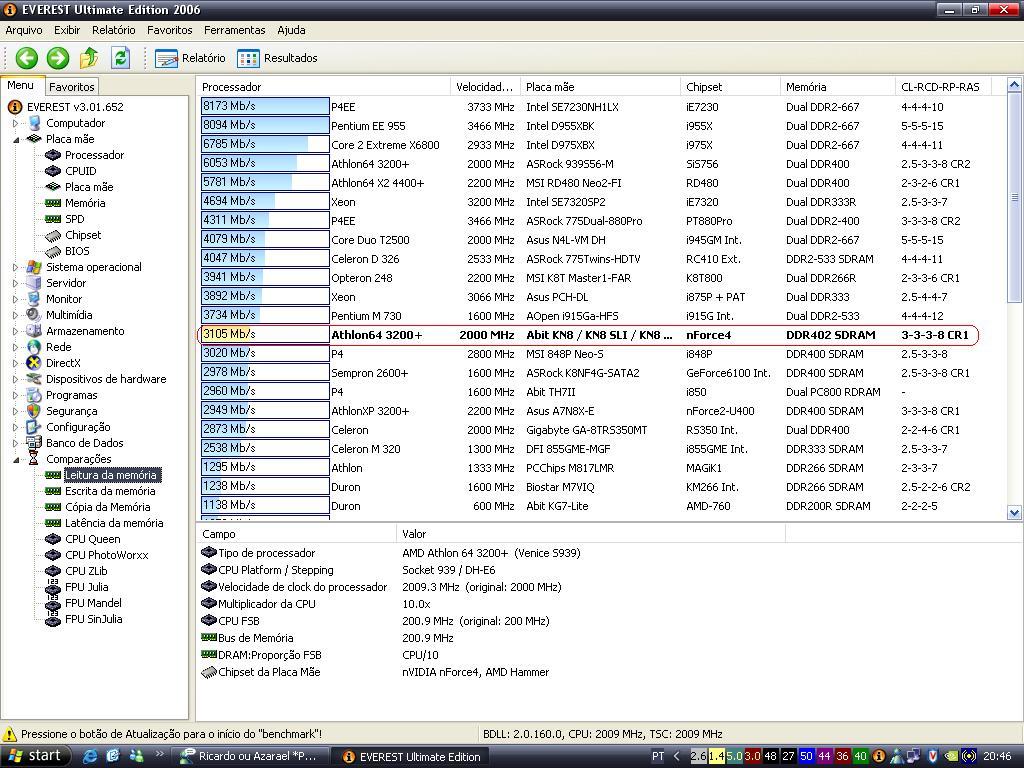Click the green Back arrow toolbar icon

27,58
